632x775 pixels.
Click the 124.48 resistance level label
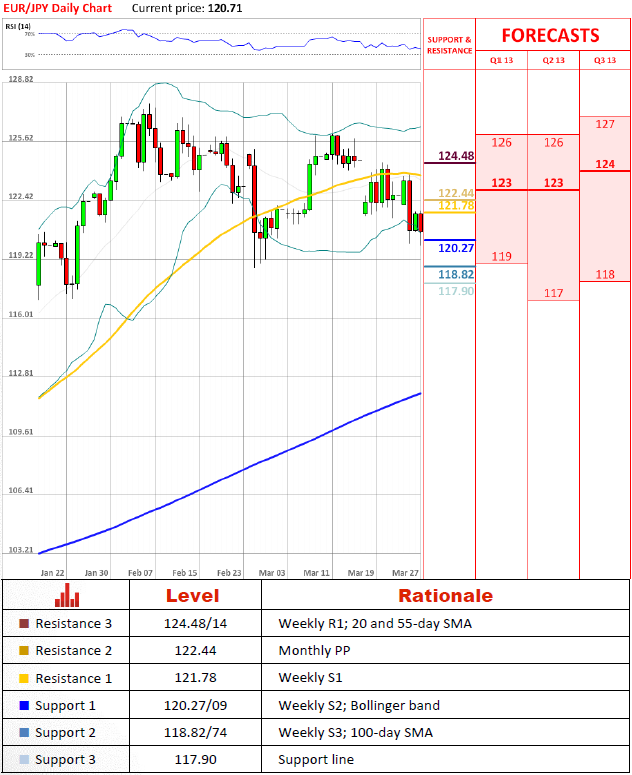(x=456, y=156)
